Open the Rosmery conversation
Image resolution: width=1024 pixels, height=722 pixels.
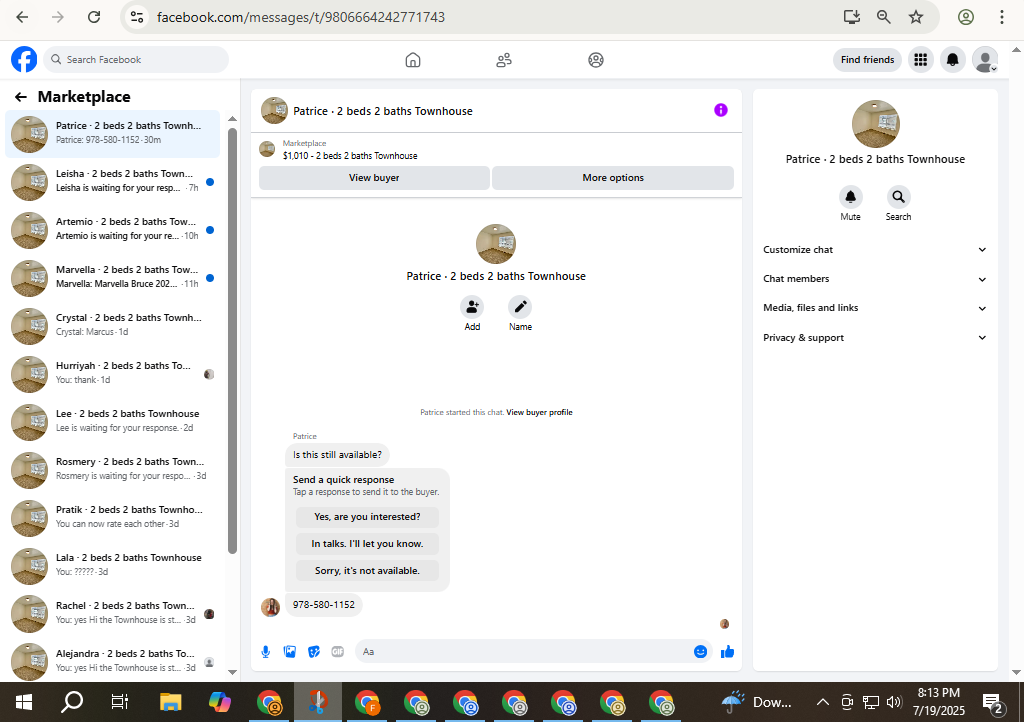pos(112,470)
